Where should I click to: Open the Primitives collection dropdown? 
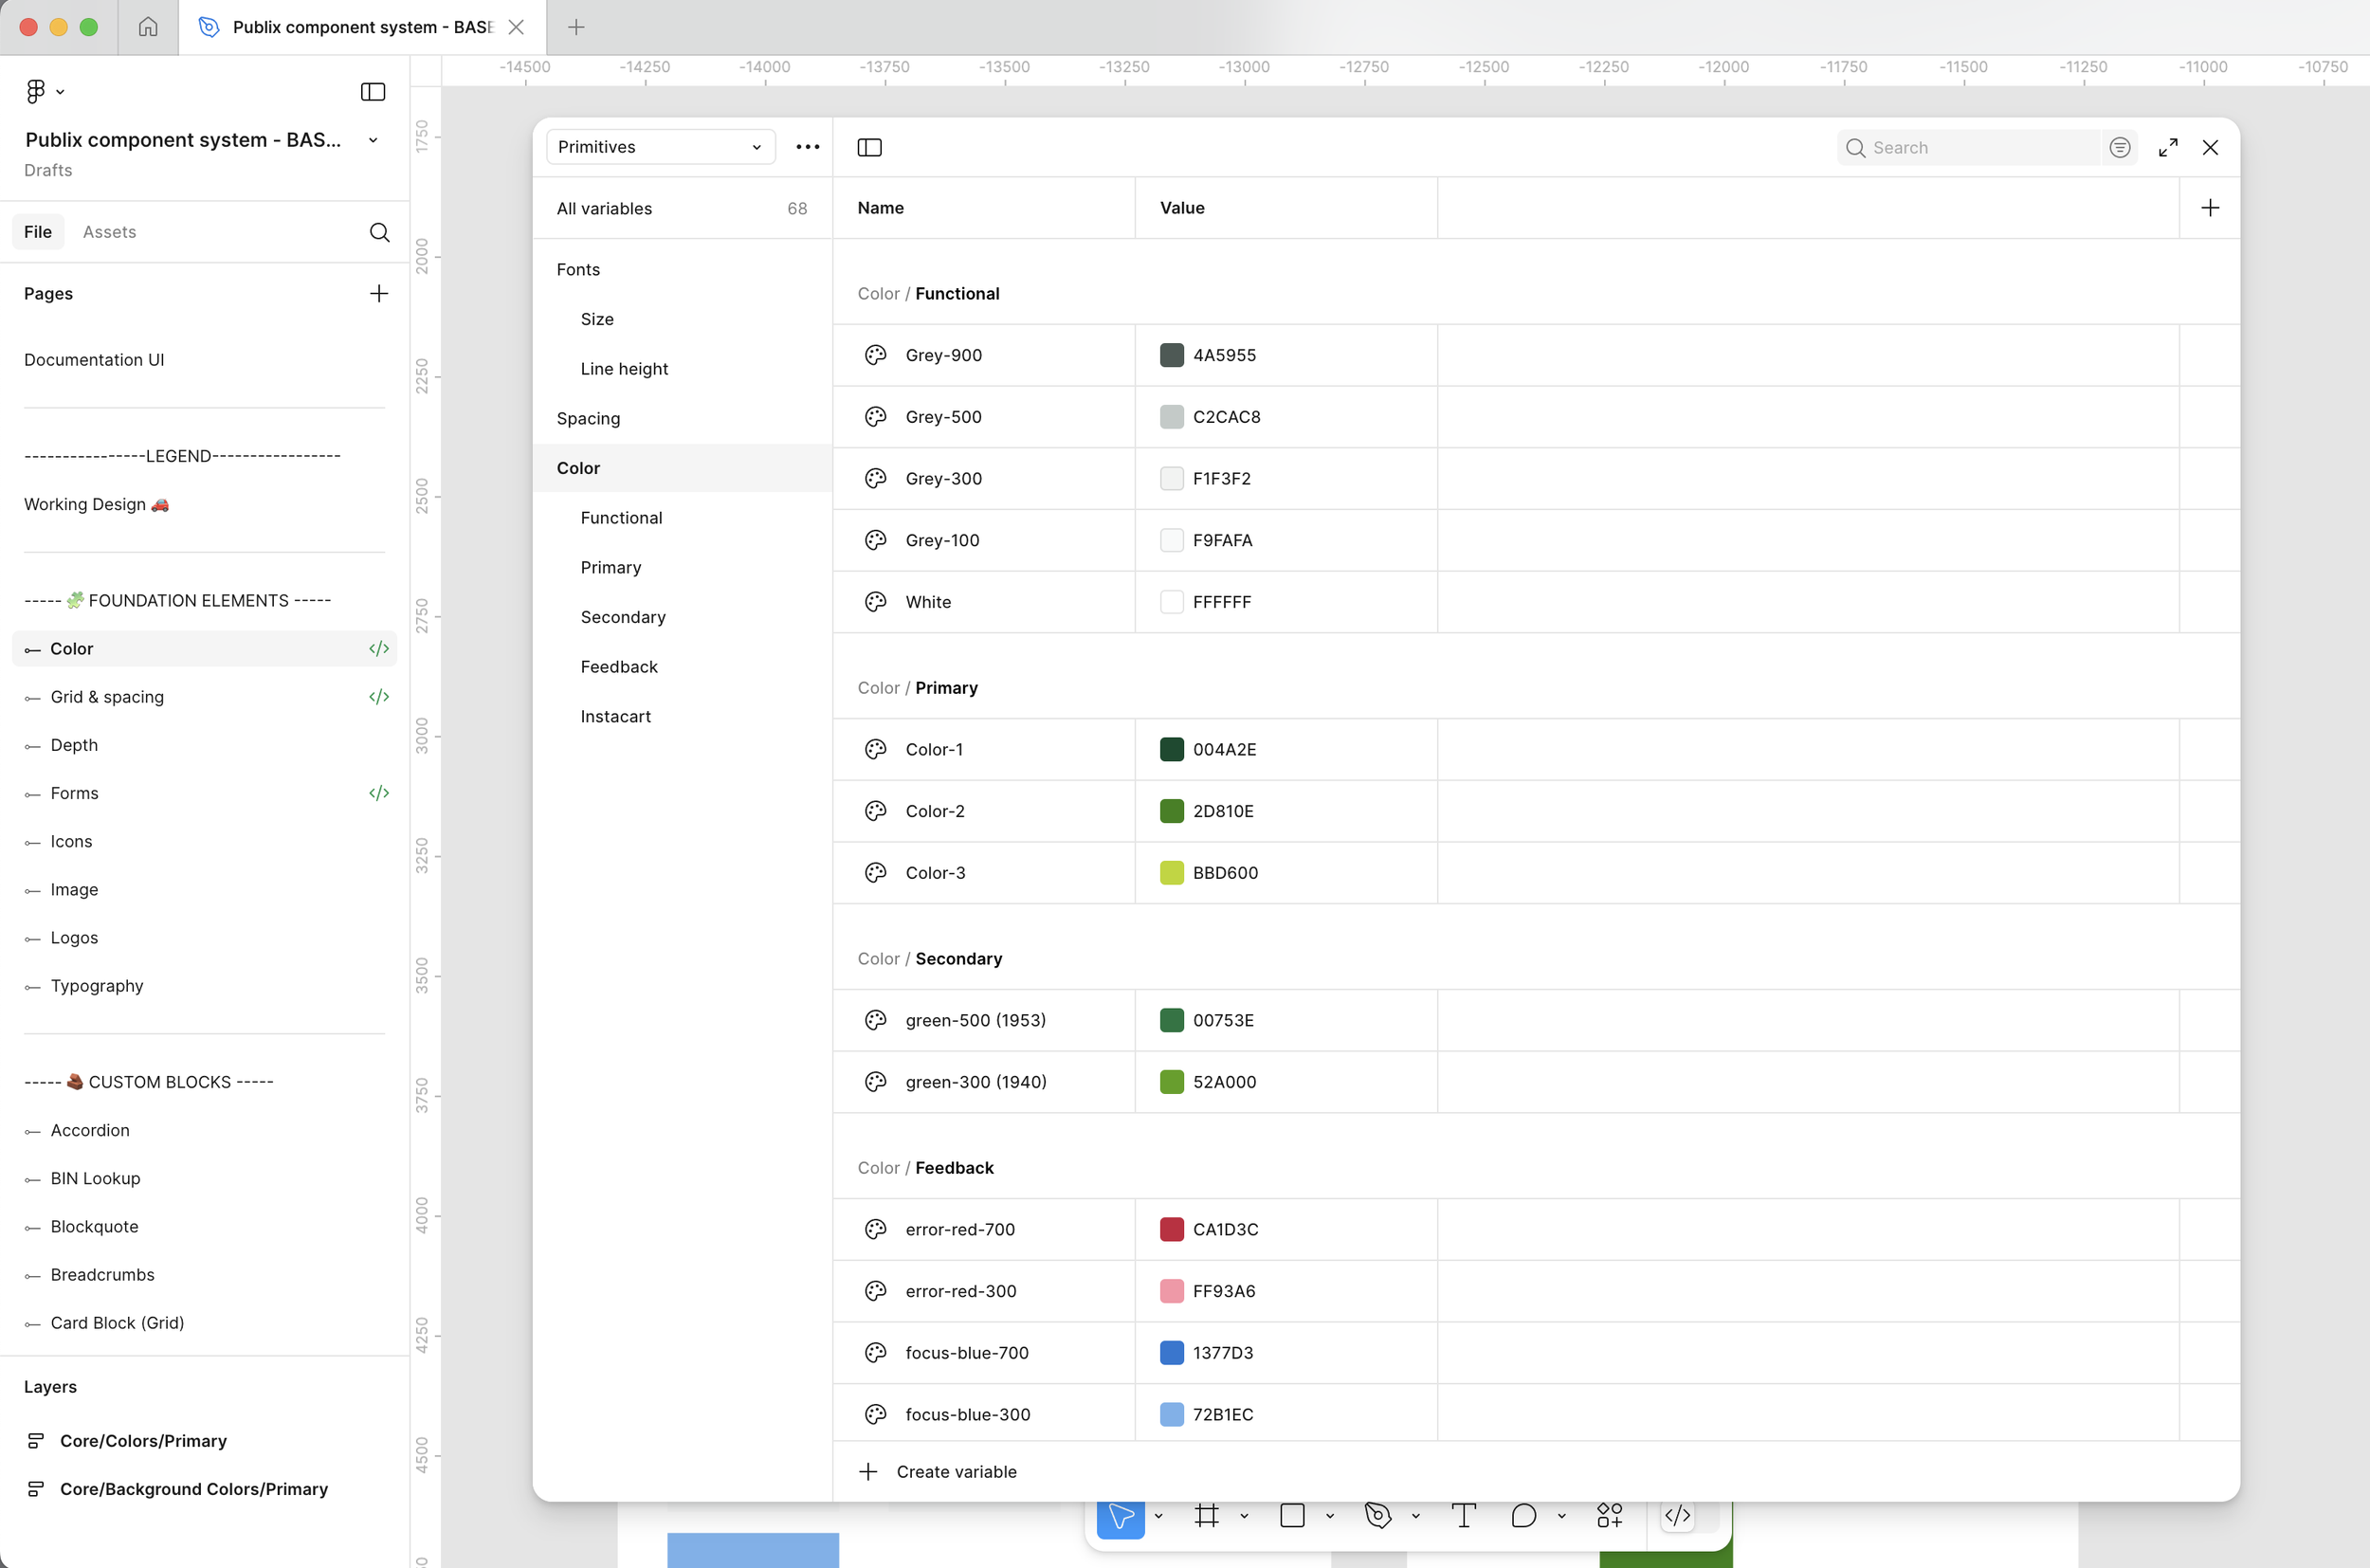pyautogui.click(x=660, y=147)
